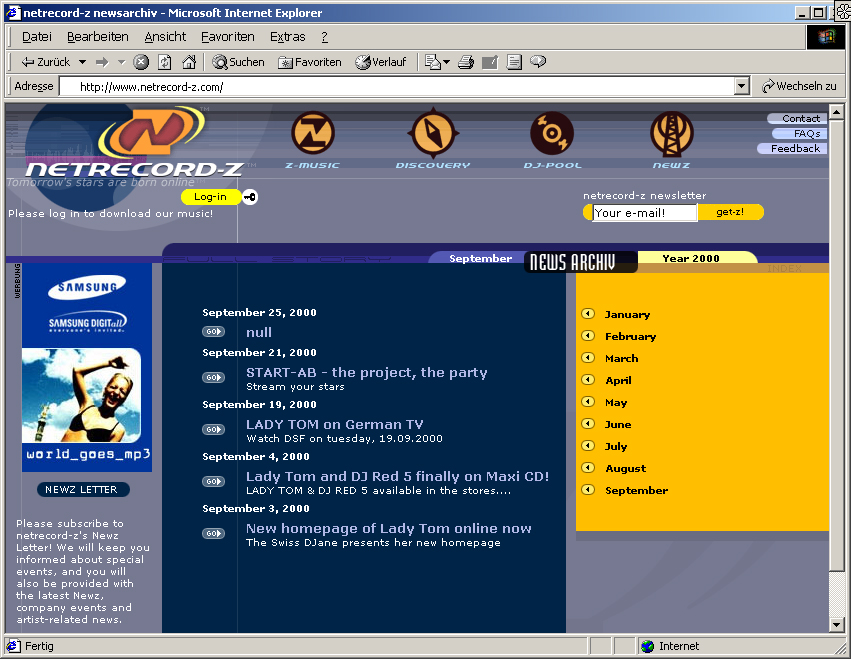Click the browser Back arrow (Zurück)

click(x=46, y=62)
